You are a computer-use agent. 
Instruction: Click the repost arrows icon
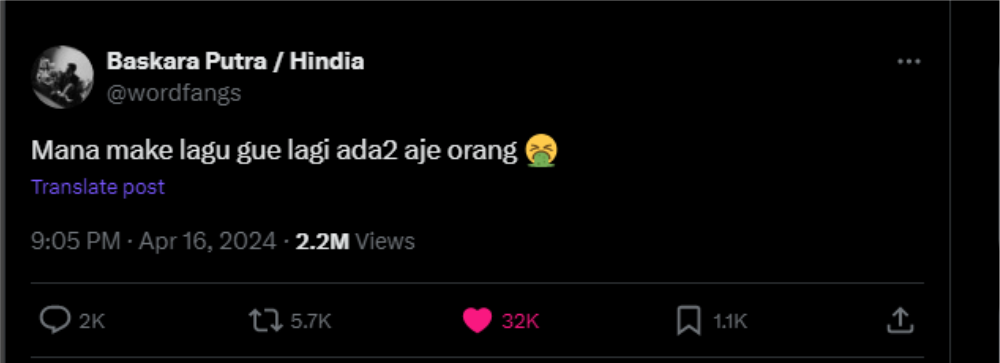coord(265,320)
